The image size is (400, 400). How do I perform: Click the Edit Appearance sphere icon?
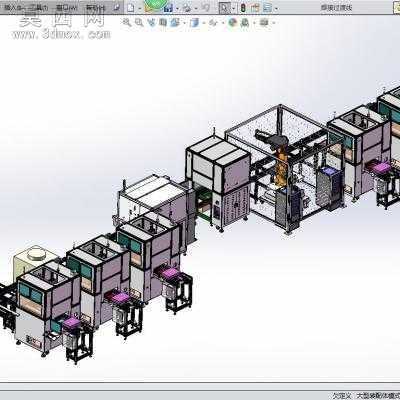tap(233, 22)
